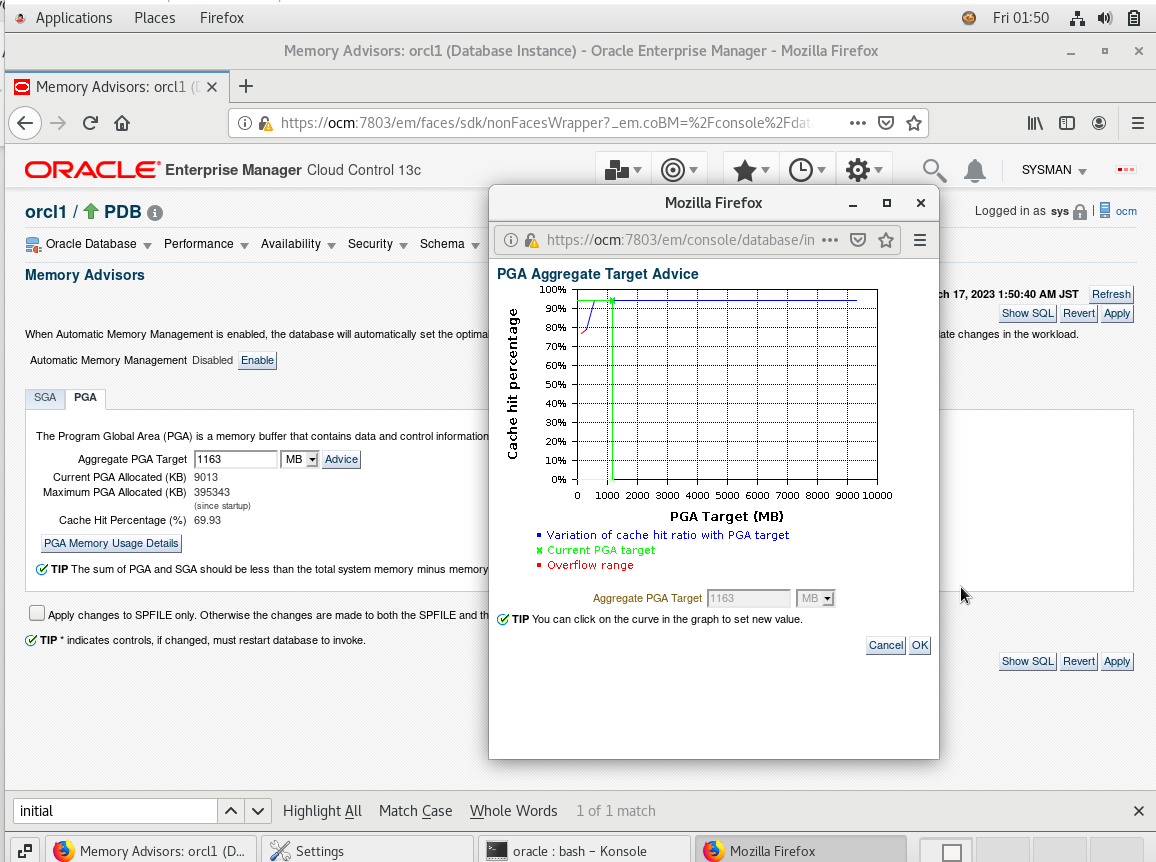
Task: Expand Performance menu
Action: 206,244
